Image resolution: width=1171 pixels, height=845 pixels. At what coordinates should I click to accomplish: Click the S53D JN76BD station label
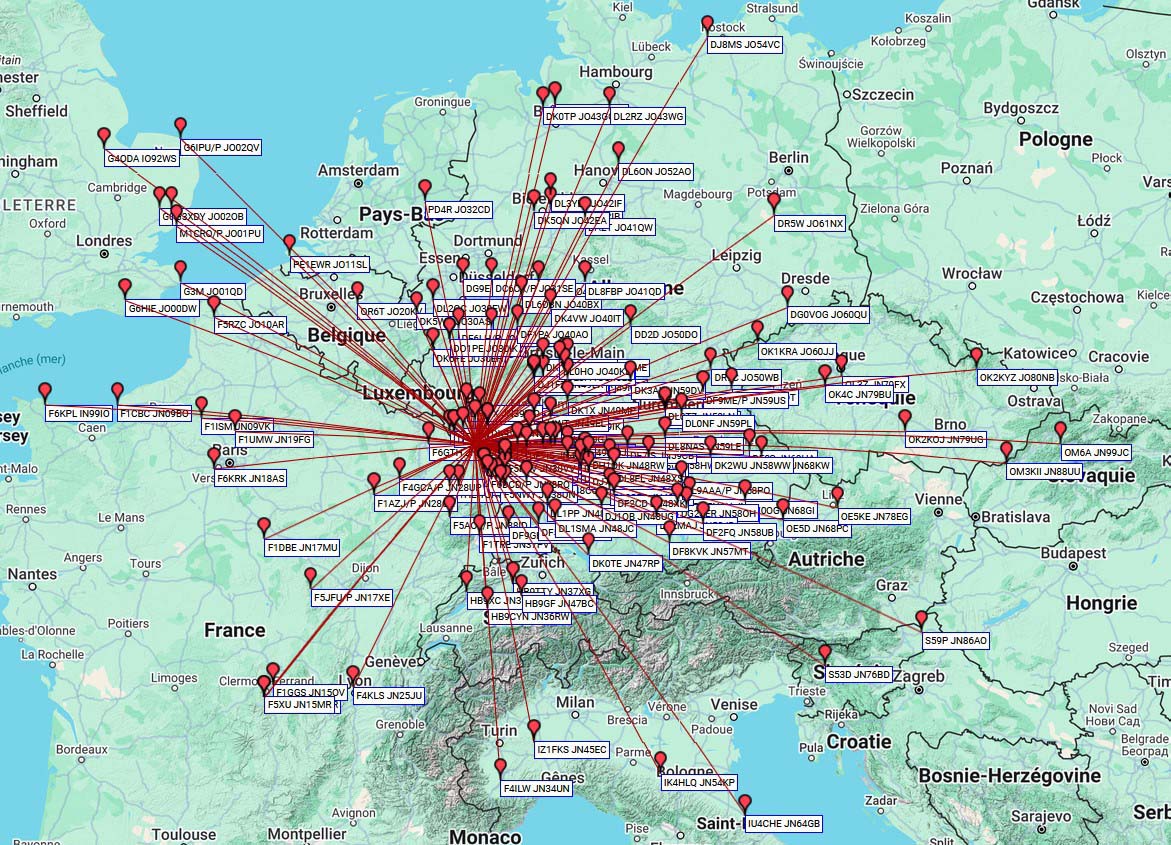(x=858, y=675)
